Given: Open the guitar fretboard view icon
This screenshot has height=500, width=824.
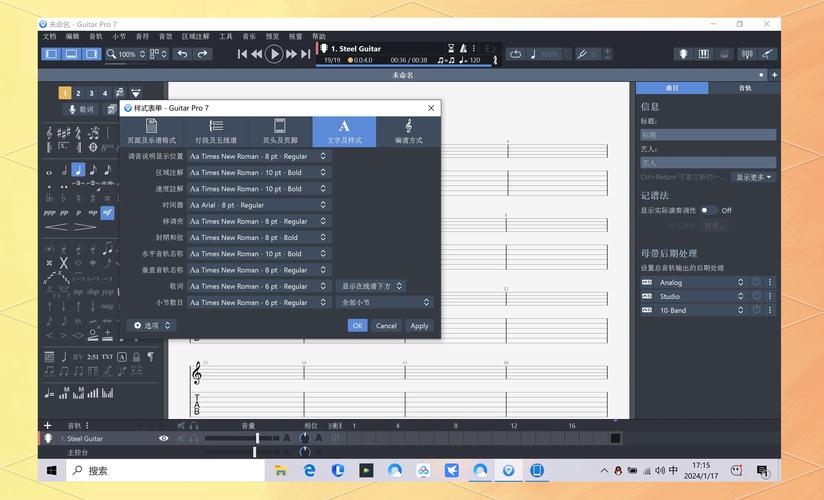Looking at the screenshot, I should coord(683,54).
